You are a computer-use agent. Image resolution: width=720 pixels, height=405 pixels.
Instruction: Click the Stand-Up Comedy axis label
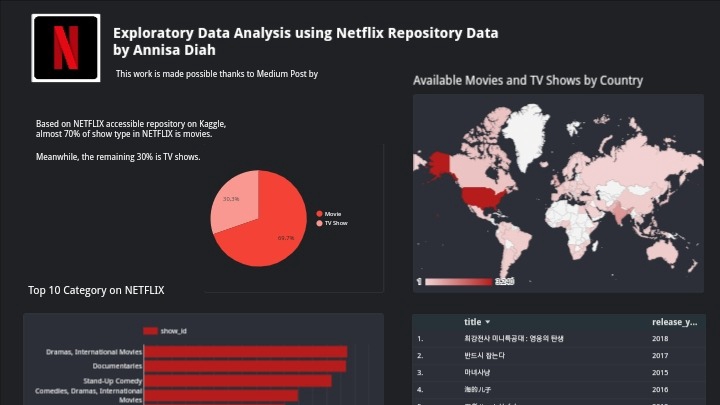(112, 381)
